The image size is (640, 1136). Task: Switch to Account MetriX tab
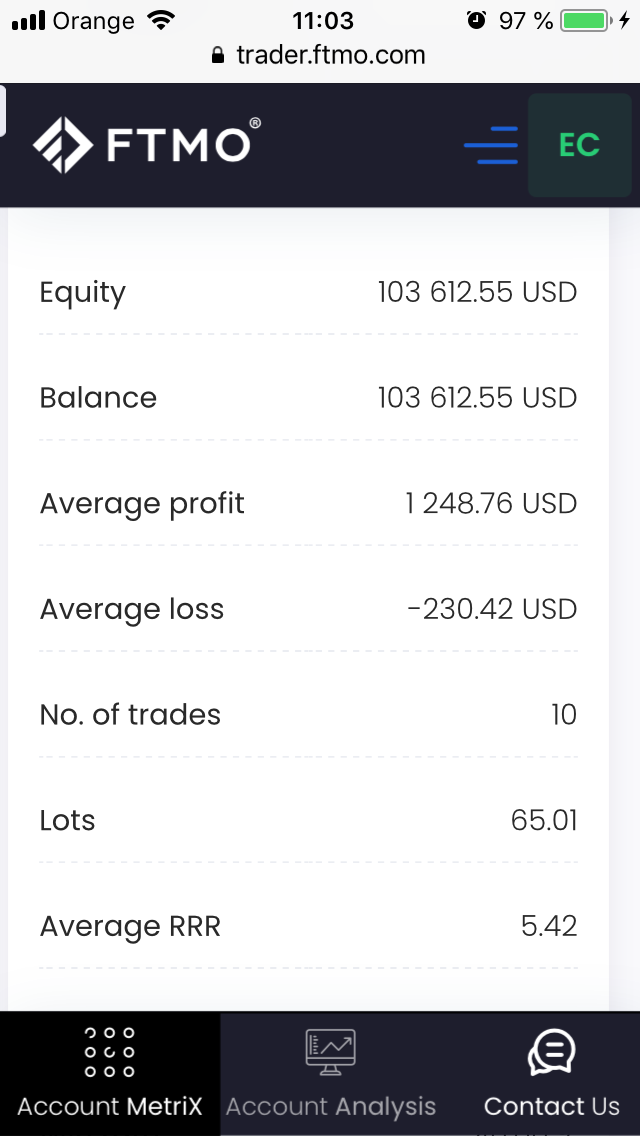pos(110,1106)
